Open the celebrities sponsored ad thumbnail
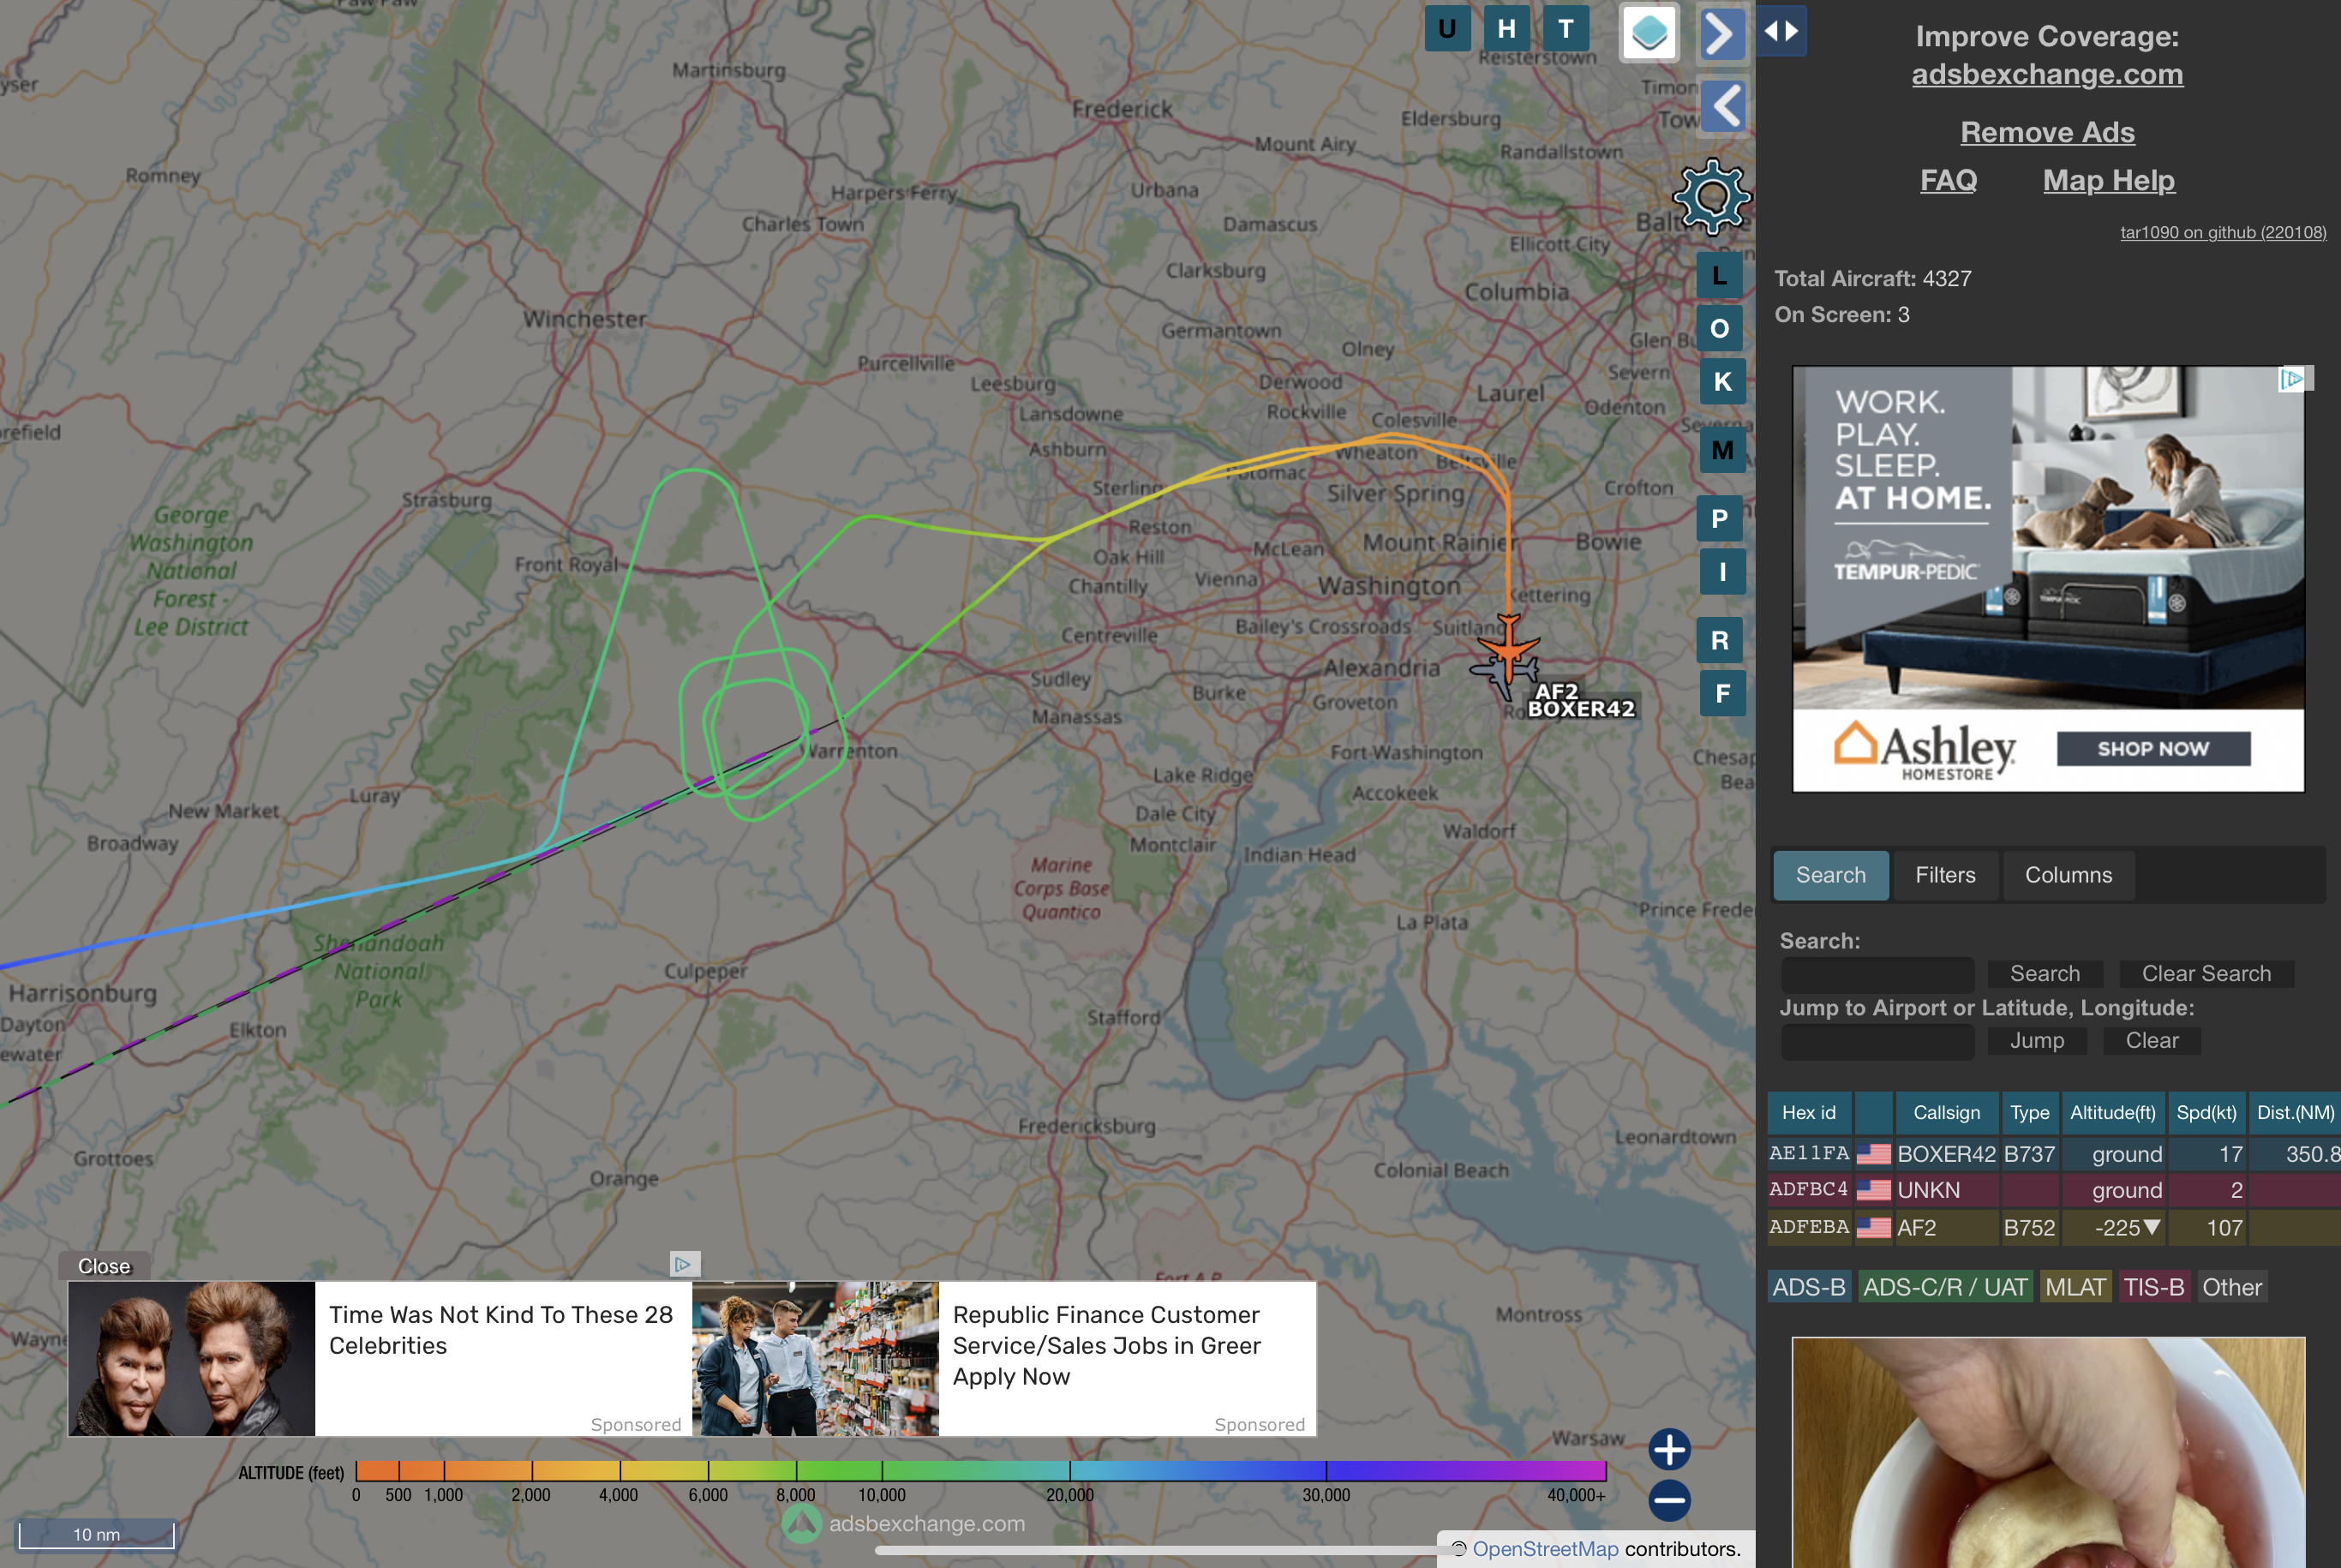2341x1568 pixels. pos(191,1358)
